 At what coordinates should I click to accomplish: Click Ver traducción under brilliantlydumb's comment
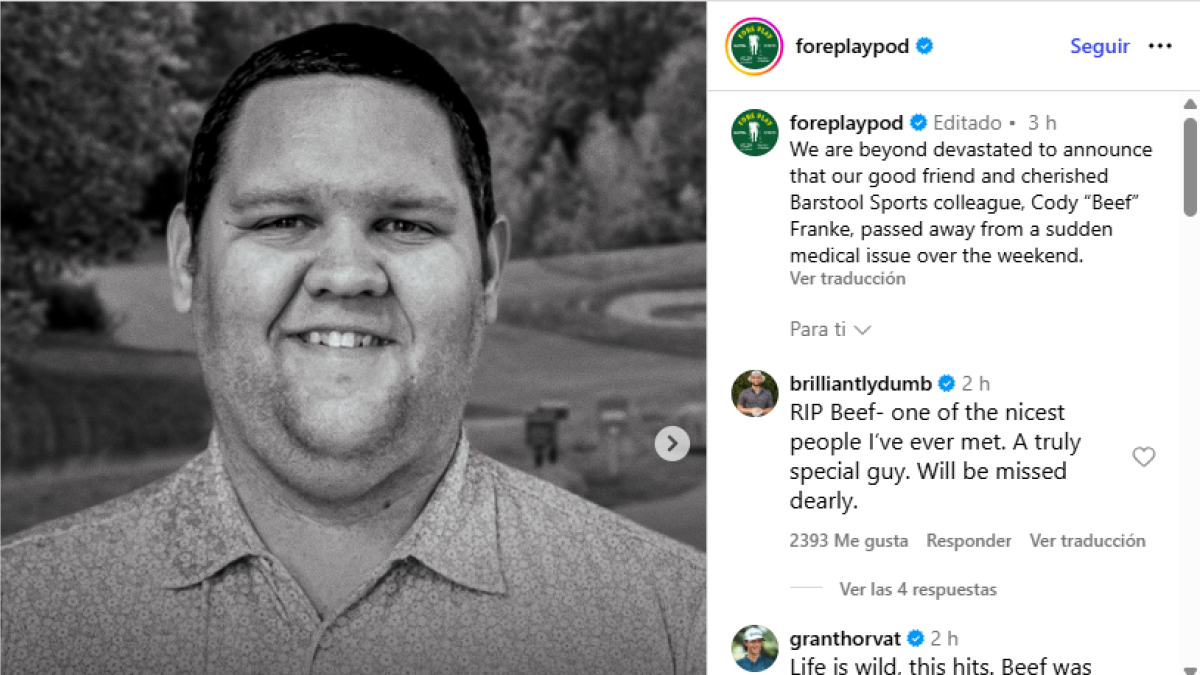pos(1088,541)
